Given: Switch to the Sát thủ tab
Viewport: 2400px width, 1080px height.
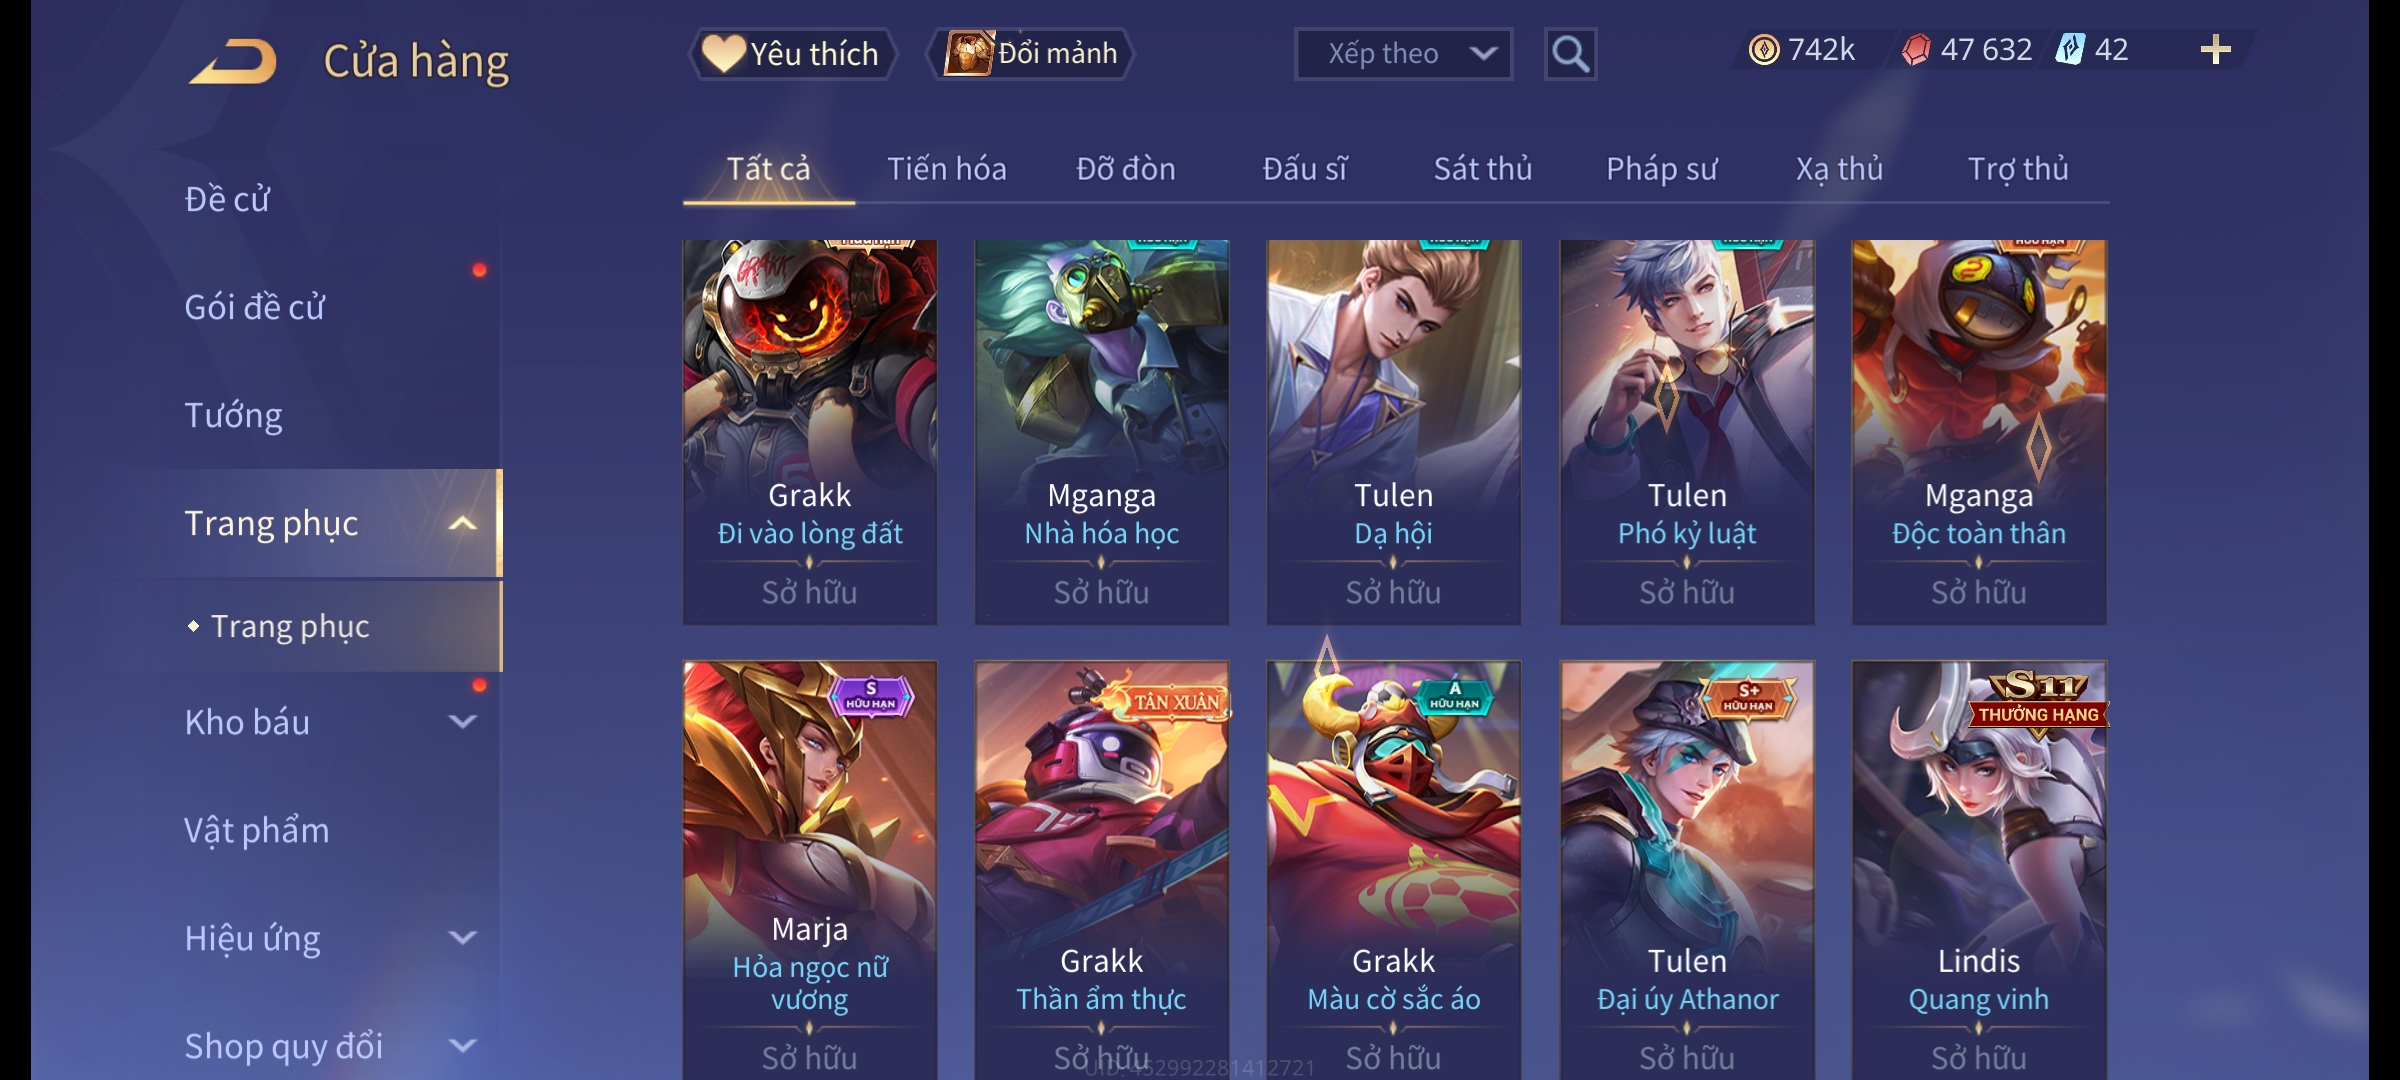Looking at the screenshot, I should pyautogui.click(x=1483, y=169).
